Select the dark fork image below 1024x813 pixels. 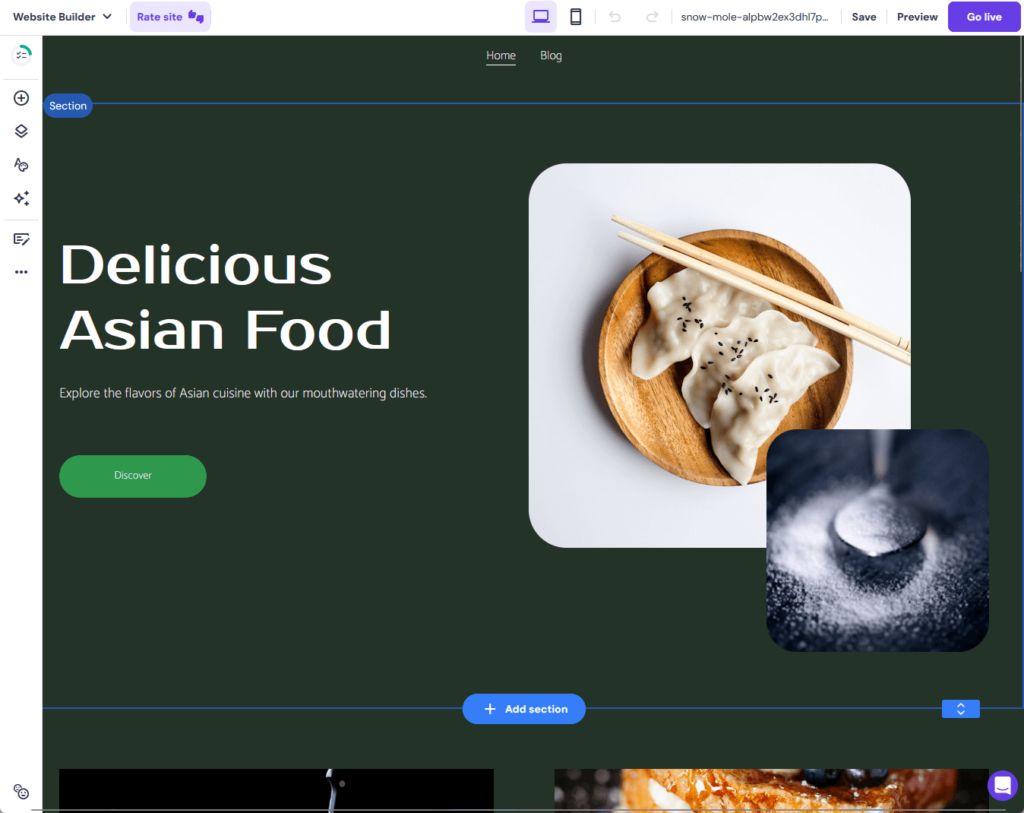(276, 790)
